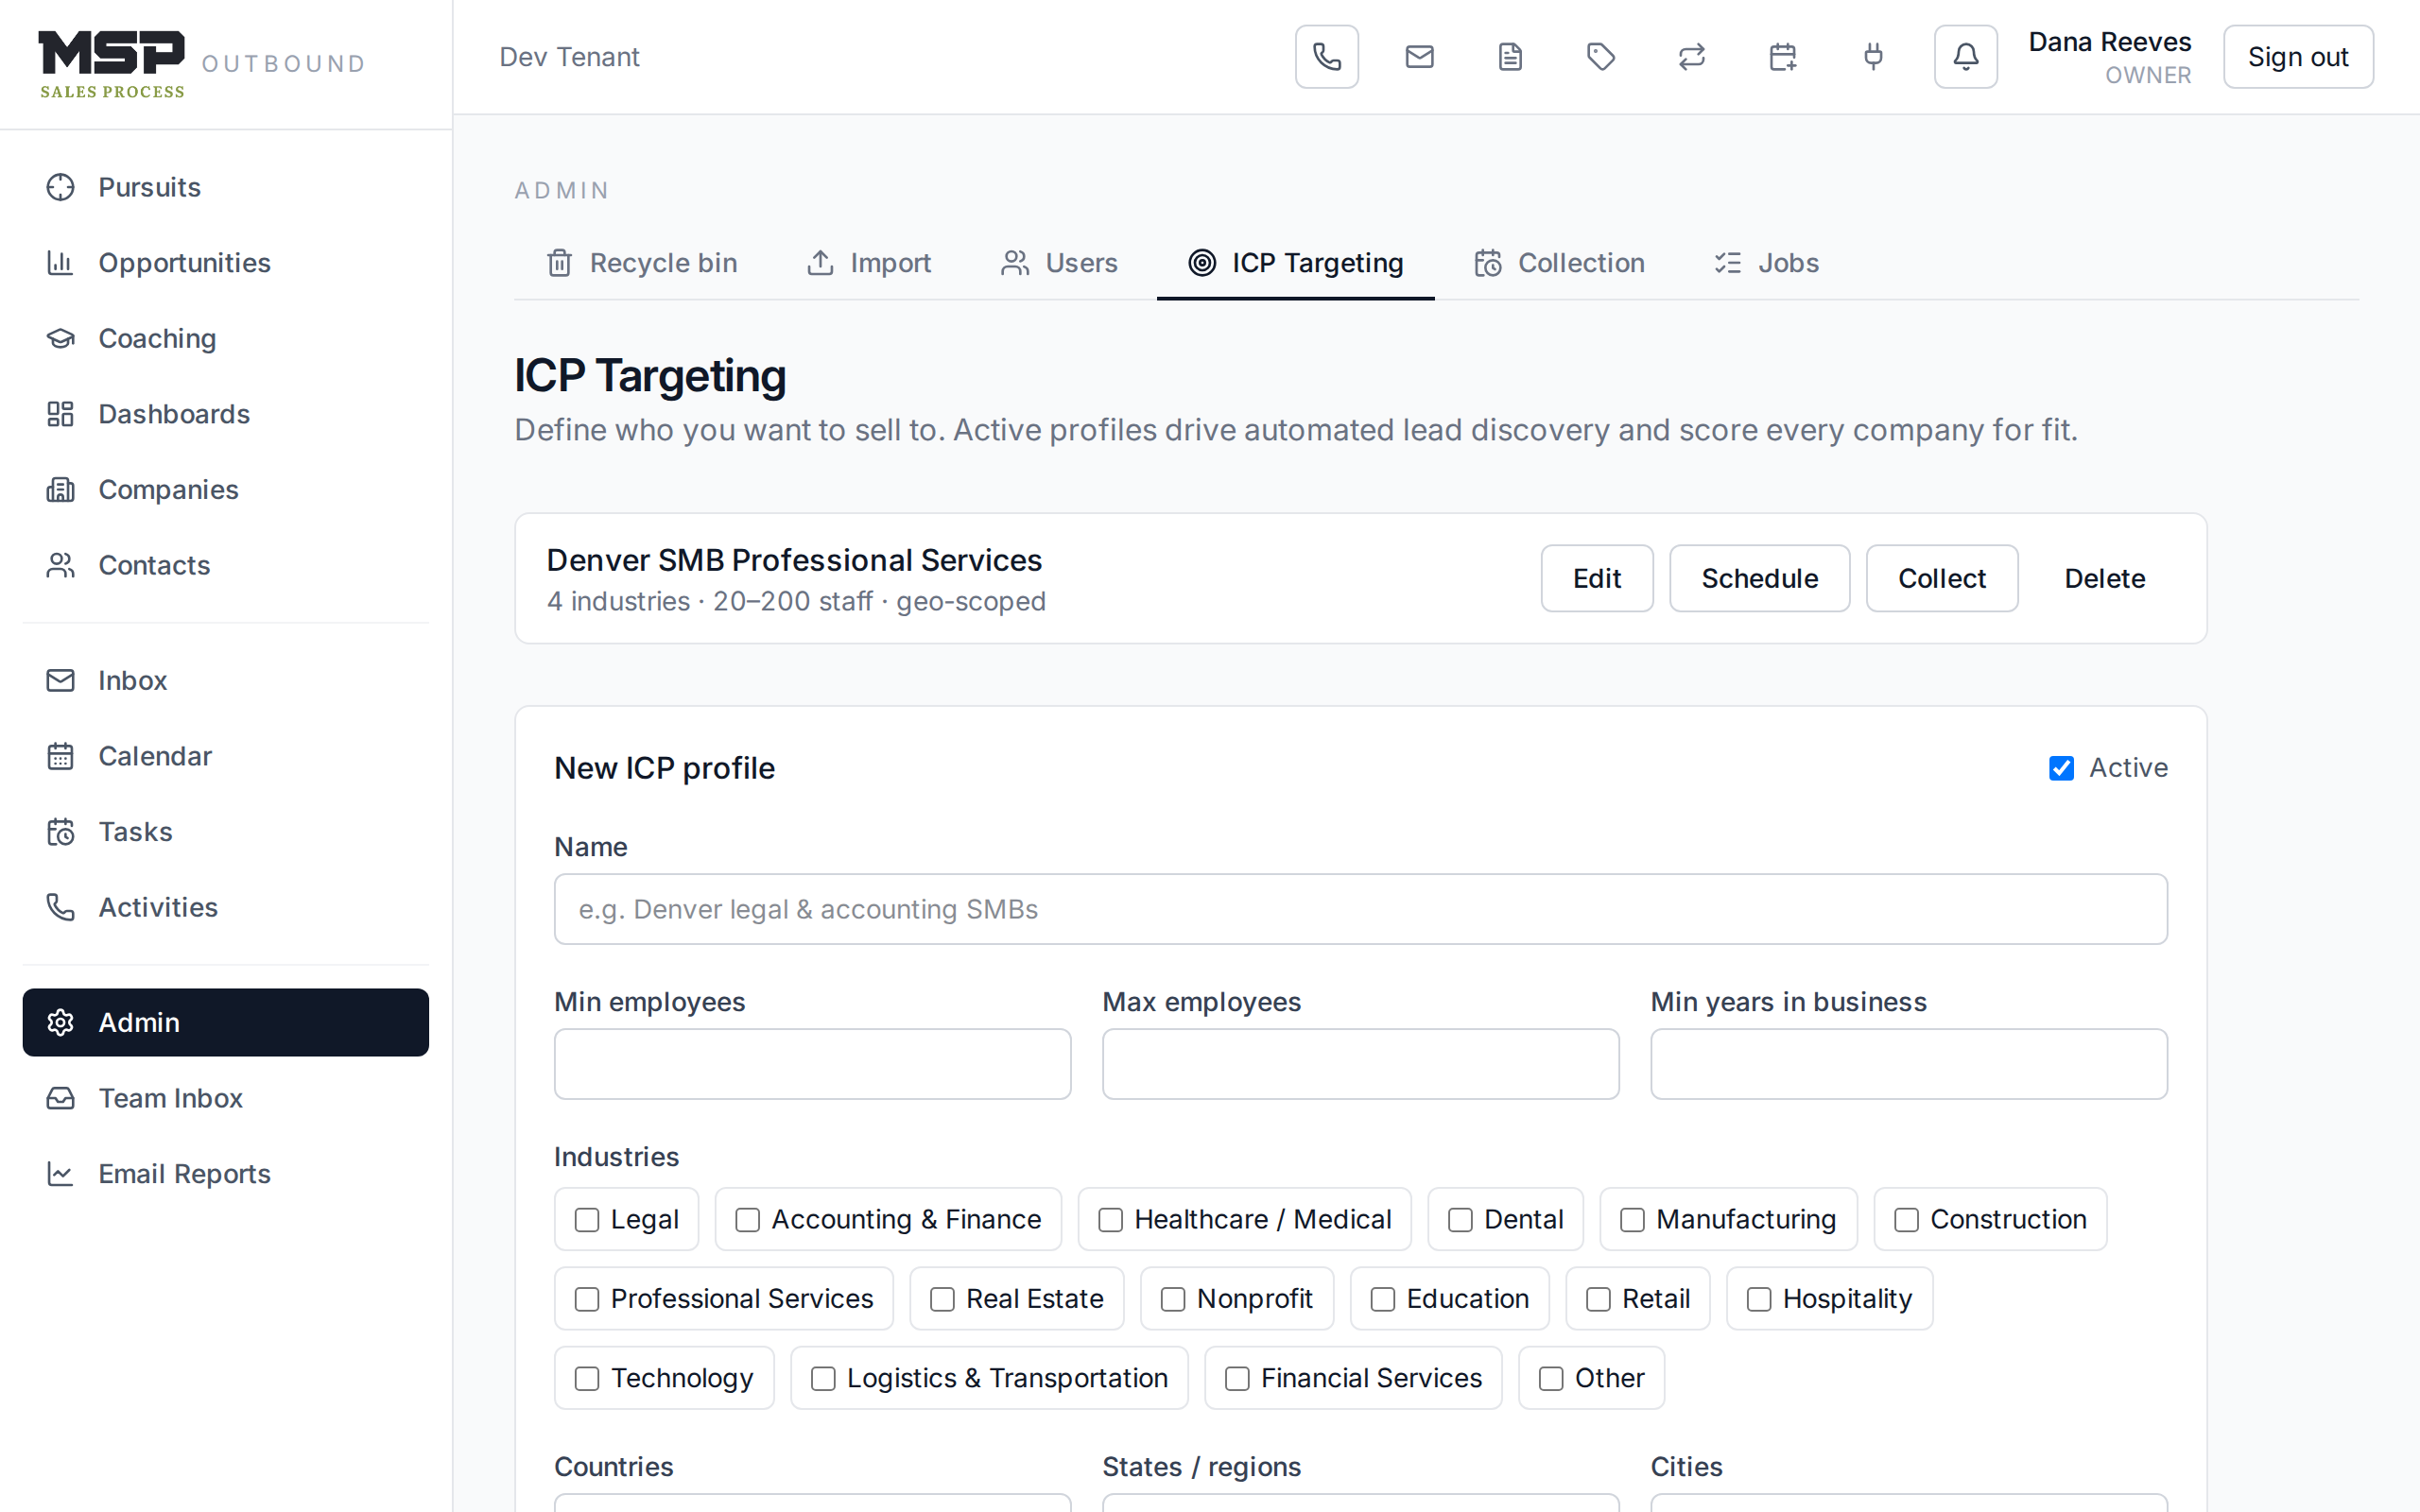Viewport: 2420px width, 1512px height.
Task: Check Healthcare / Medical industry
Action: tap(1111, 1220)
